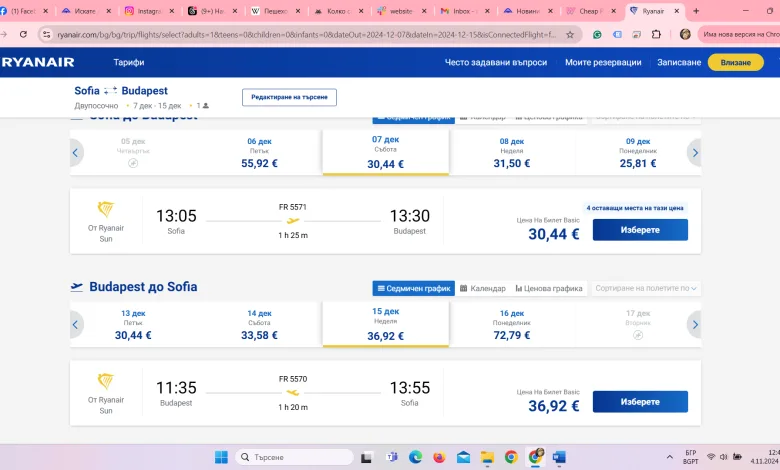Viewport: 780px width, 470px height.
Task: Close the Ryanair browser tab
Action: tap(677, 11)
